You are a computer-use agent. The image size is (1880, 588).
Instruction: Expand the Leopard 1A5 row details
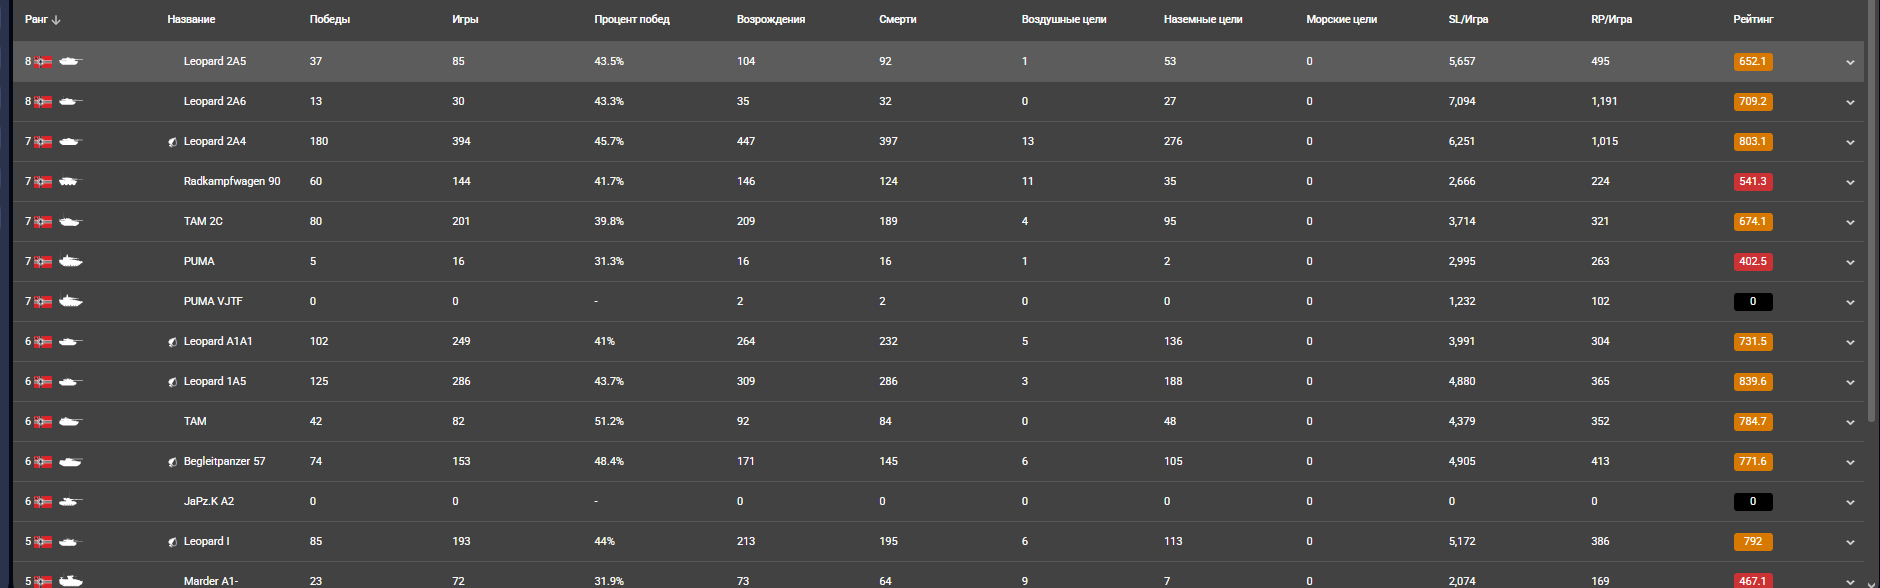(1850, 382)
